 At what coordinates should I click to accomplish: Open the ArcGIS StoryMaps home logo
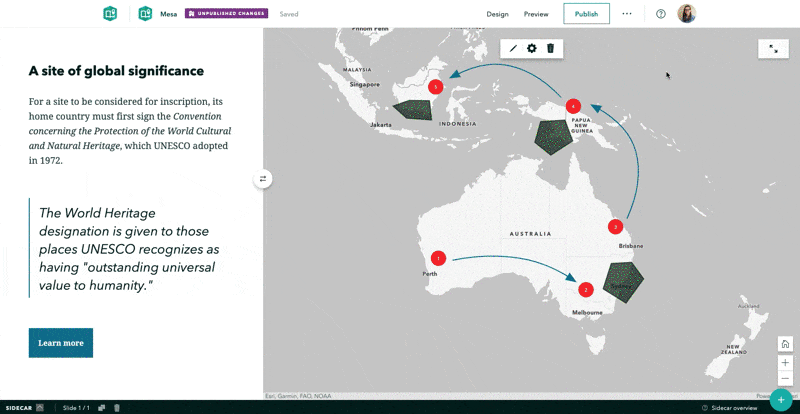110,13
